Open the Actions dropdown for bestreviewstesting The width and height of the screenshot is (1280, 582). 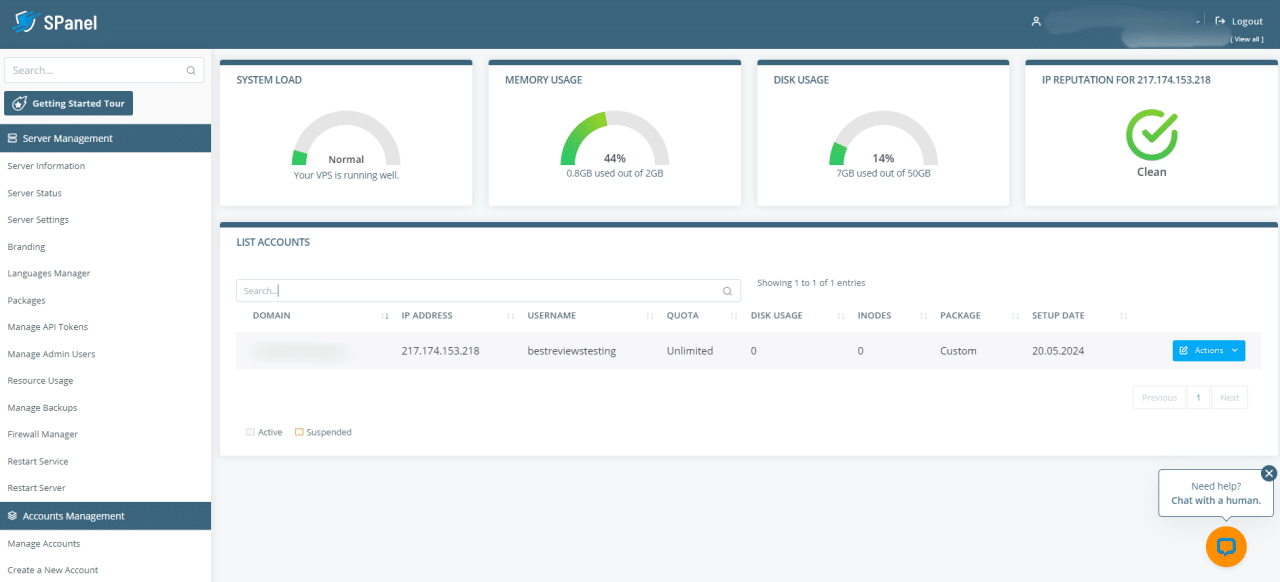(x=1208, y=350)
